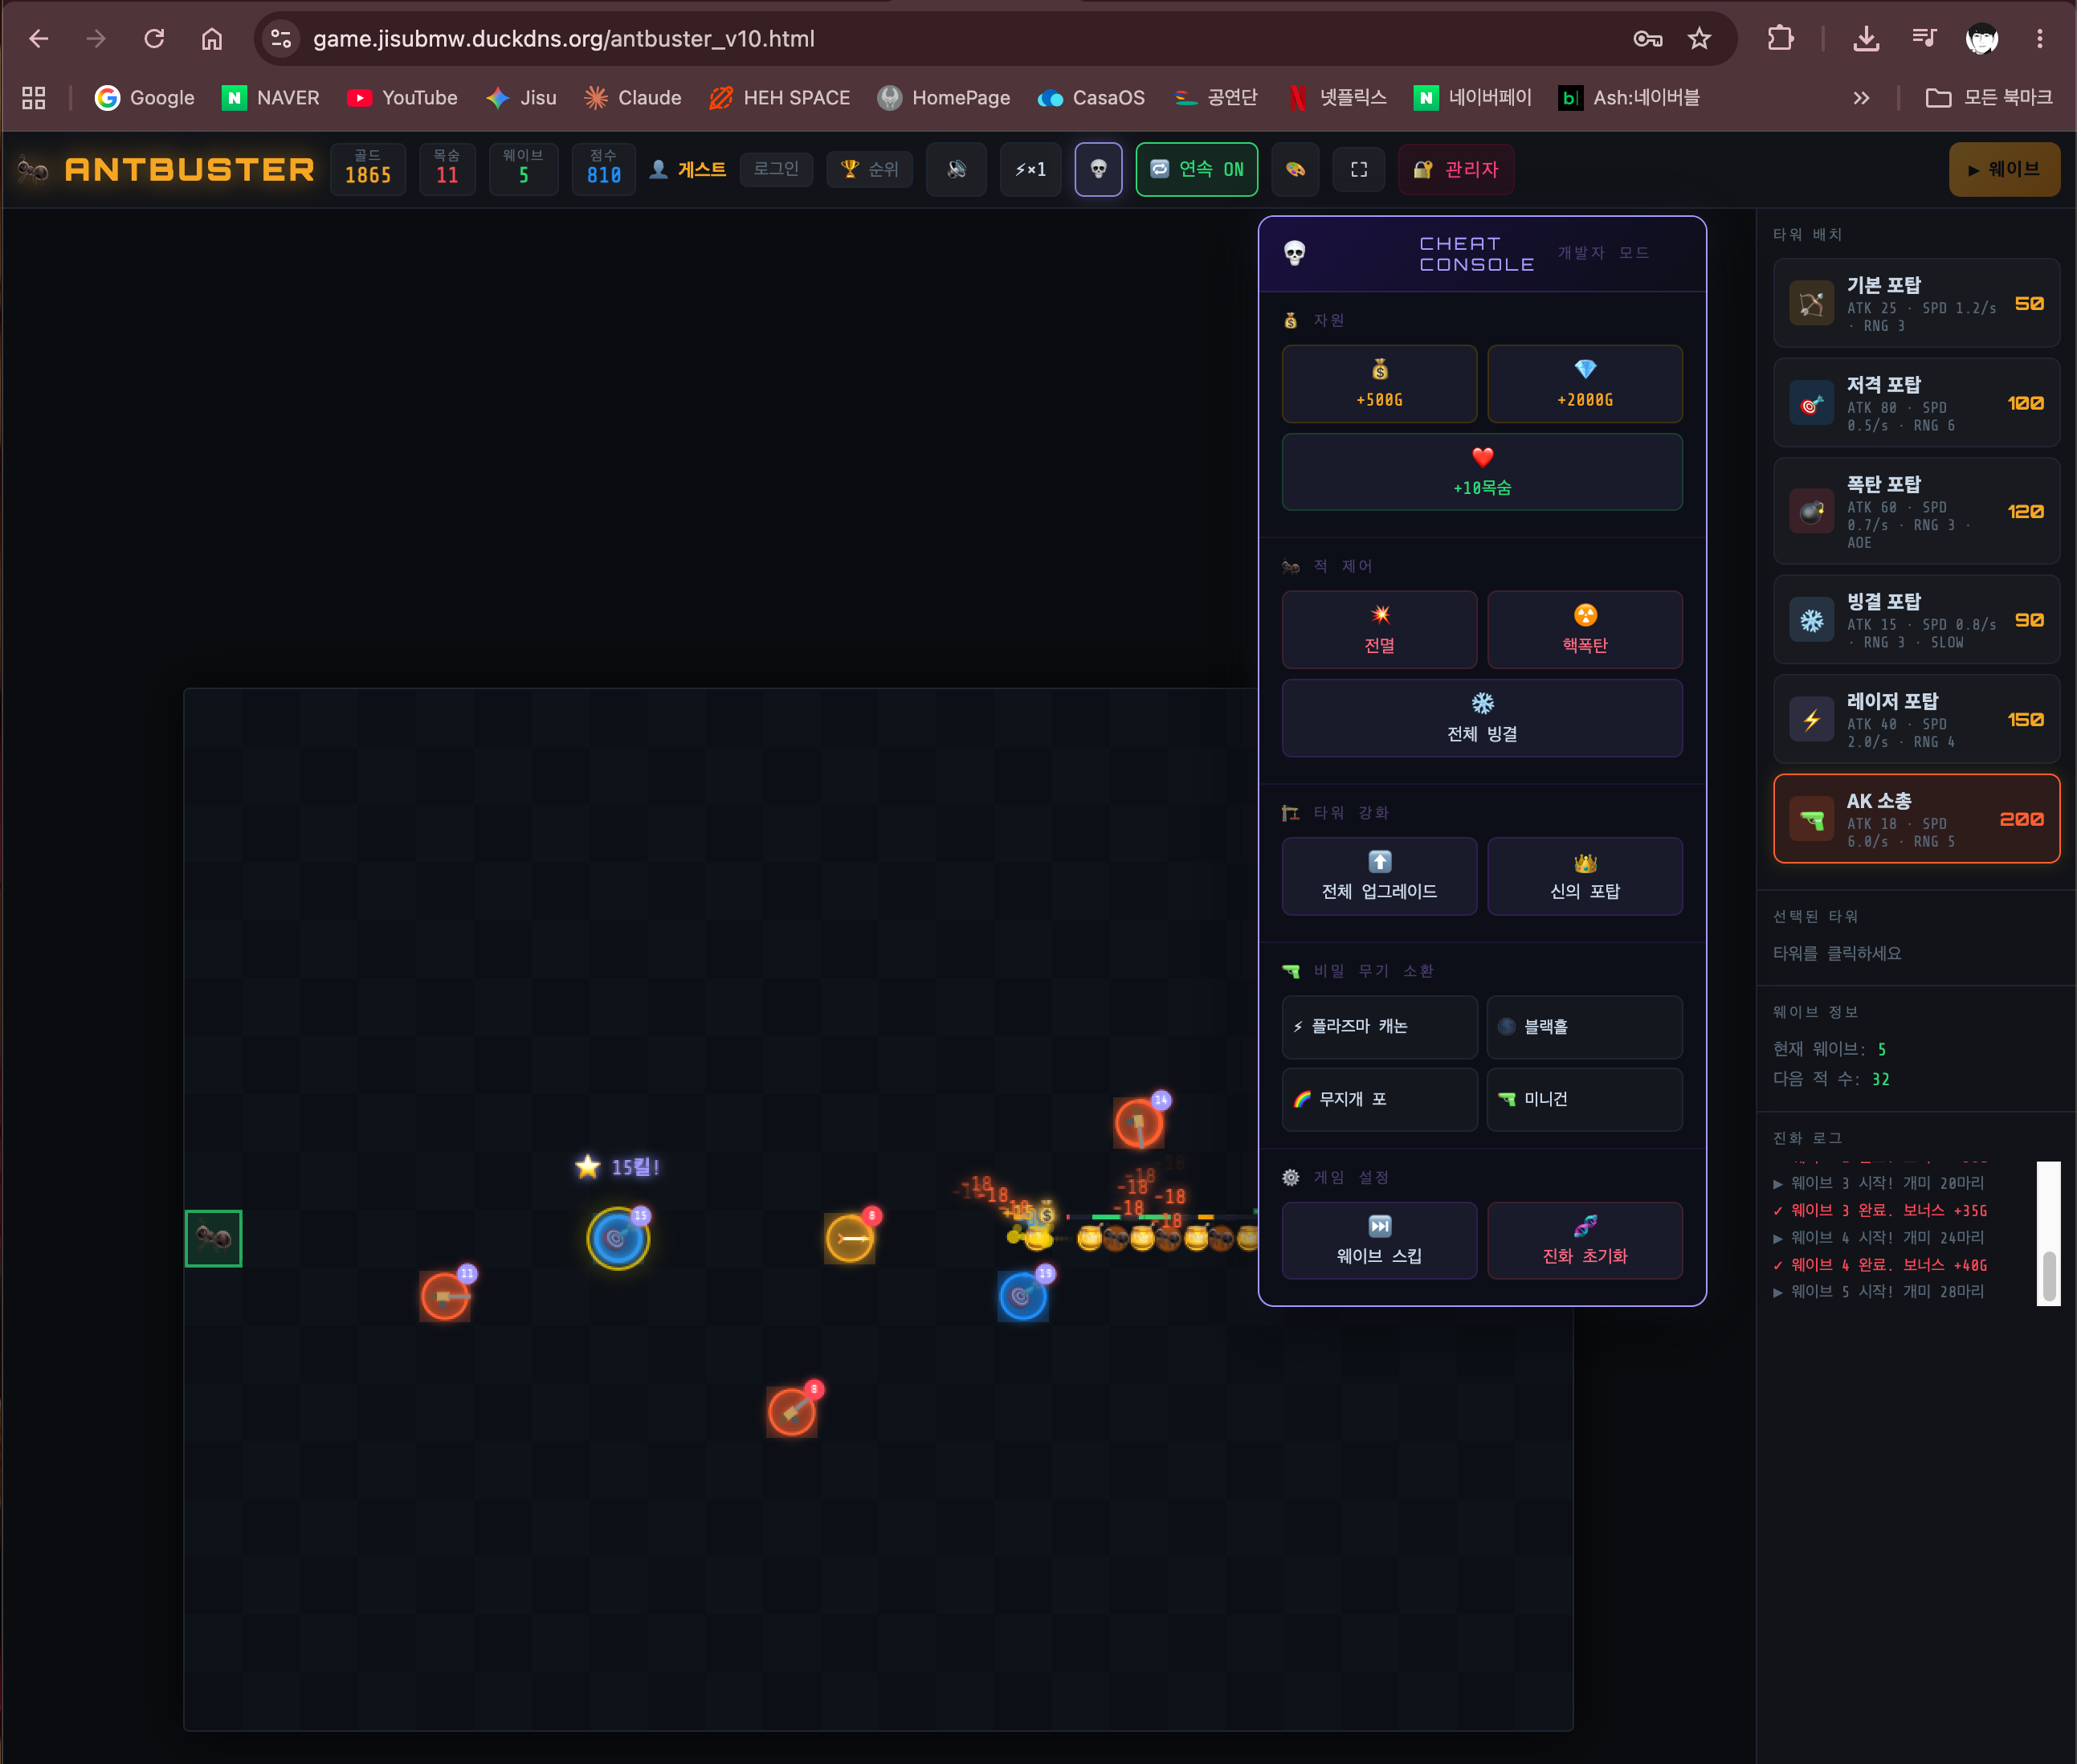Expand hidden bookmarks chevron
The width and height of the screenshot is (2077, 1764).
[x=1861, y=98]
